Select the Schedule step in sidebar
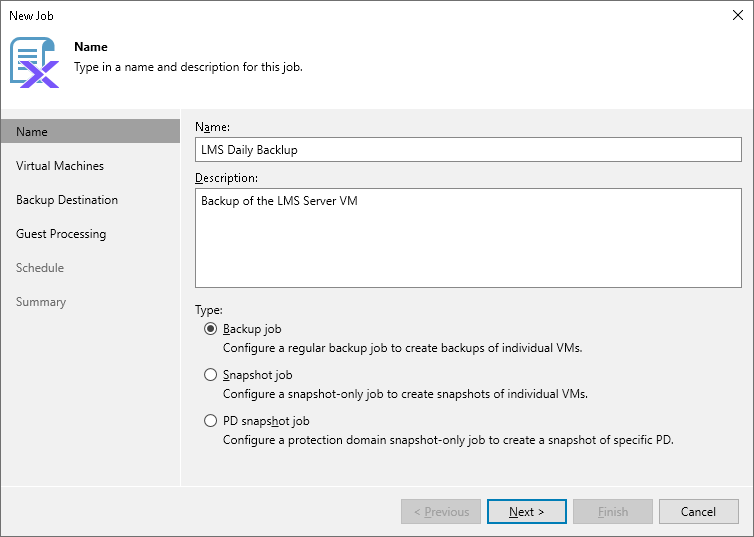Image resolution: width=754 pixels, height=537 pixels. 40,268
